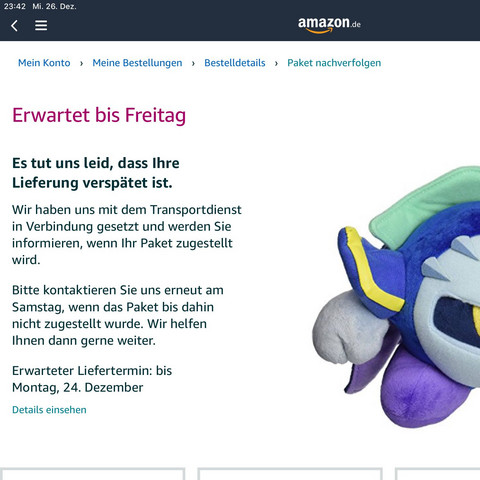480x480 pixels.
Task: Click the Details einsehen link
Action: (49, 410)
